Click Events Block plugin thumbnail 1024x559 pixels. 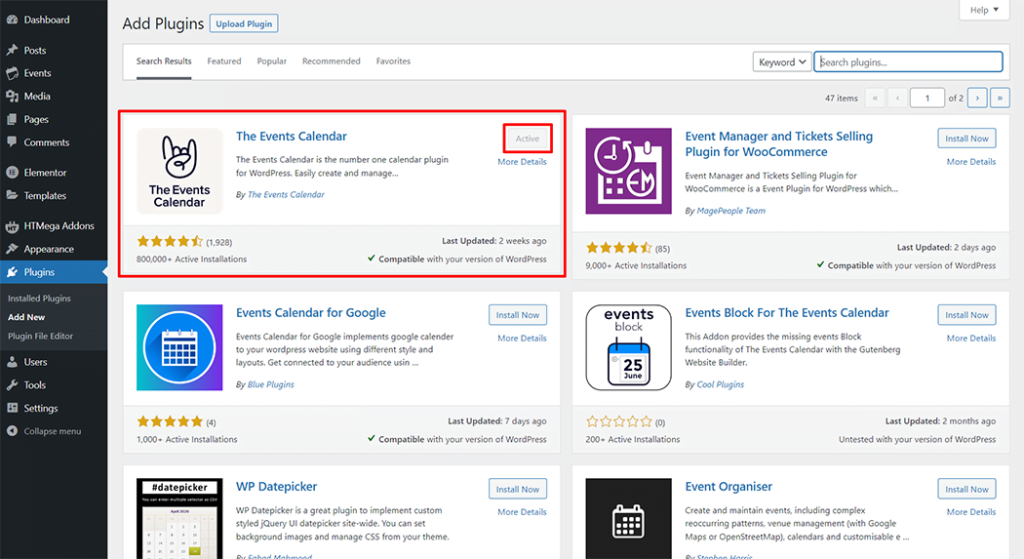pos(628,347)
